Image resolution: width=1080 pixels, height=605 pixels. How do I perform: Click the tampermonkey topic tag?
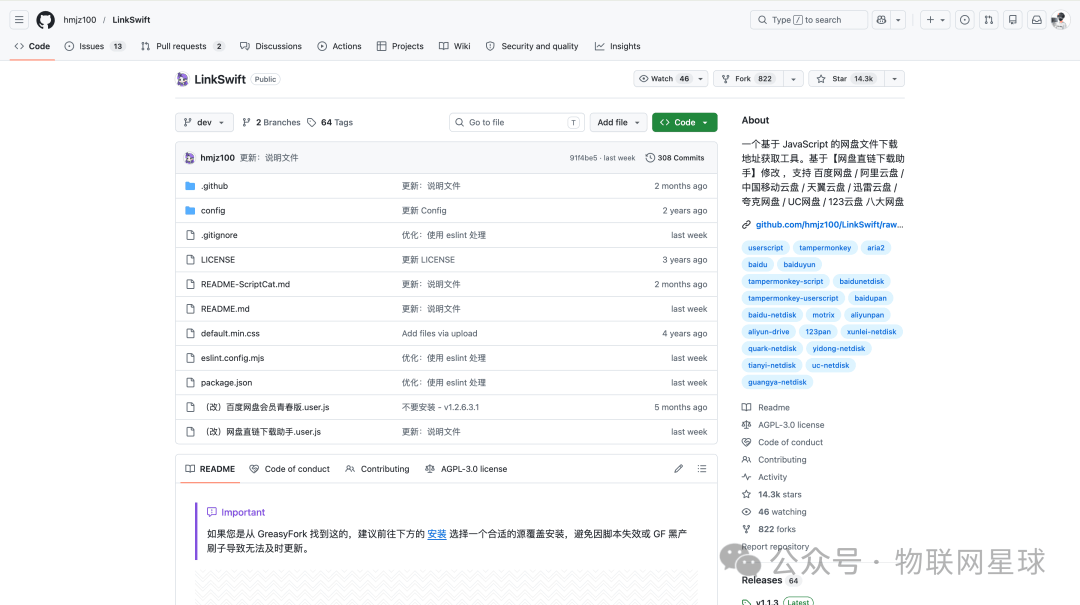pyautogui.click(x=825, y=248)
